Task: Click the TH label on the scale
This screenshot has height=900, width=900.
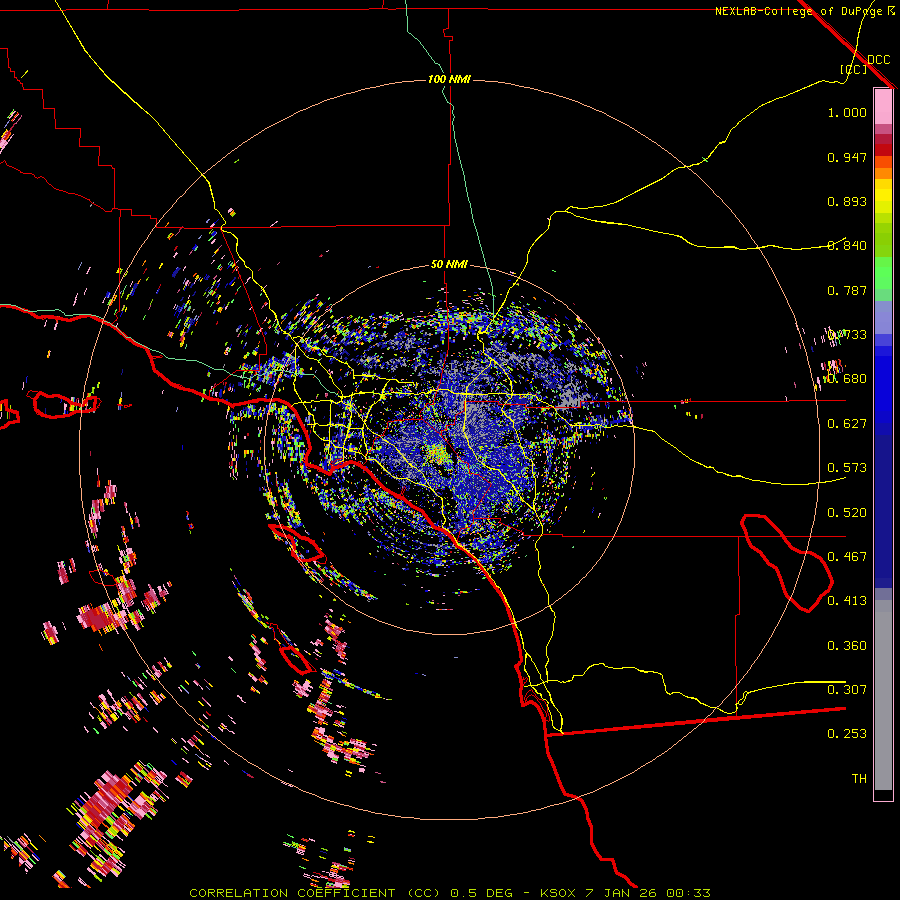Action: 859,779
